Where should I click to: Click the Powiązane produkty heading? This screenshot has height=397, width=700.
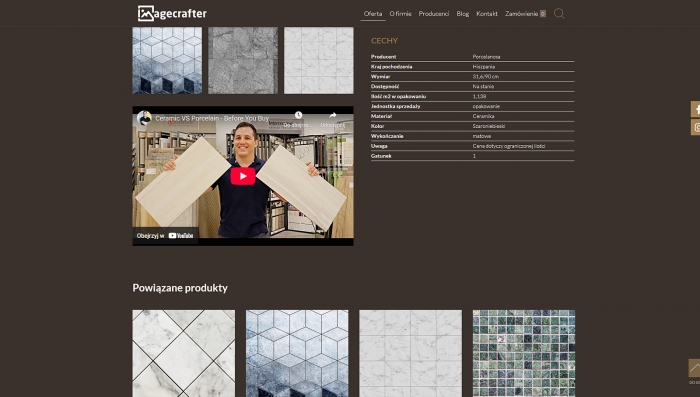180,288
